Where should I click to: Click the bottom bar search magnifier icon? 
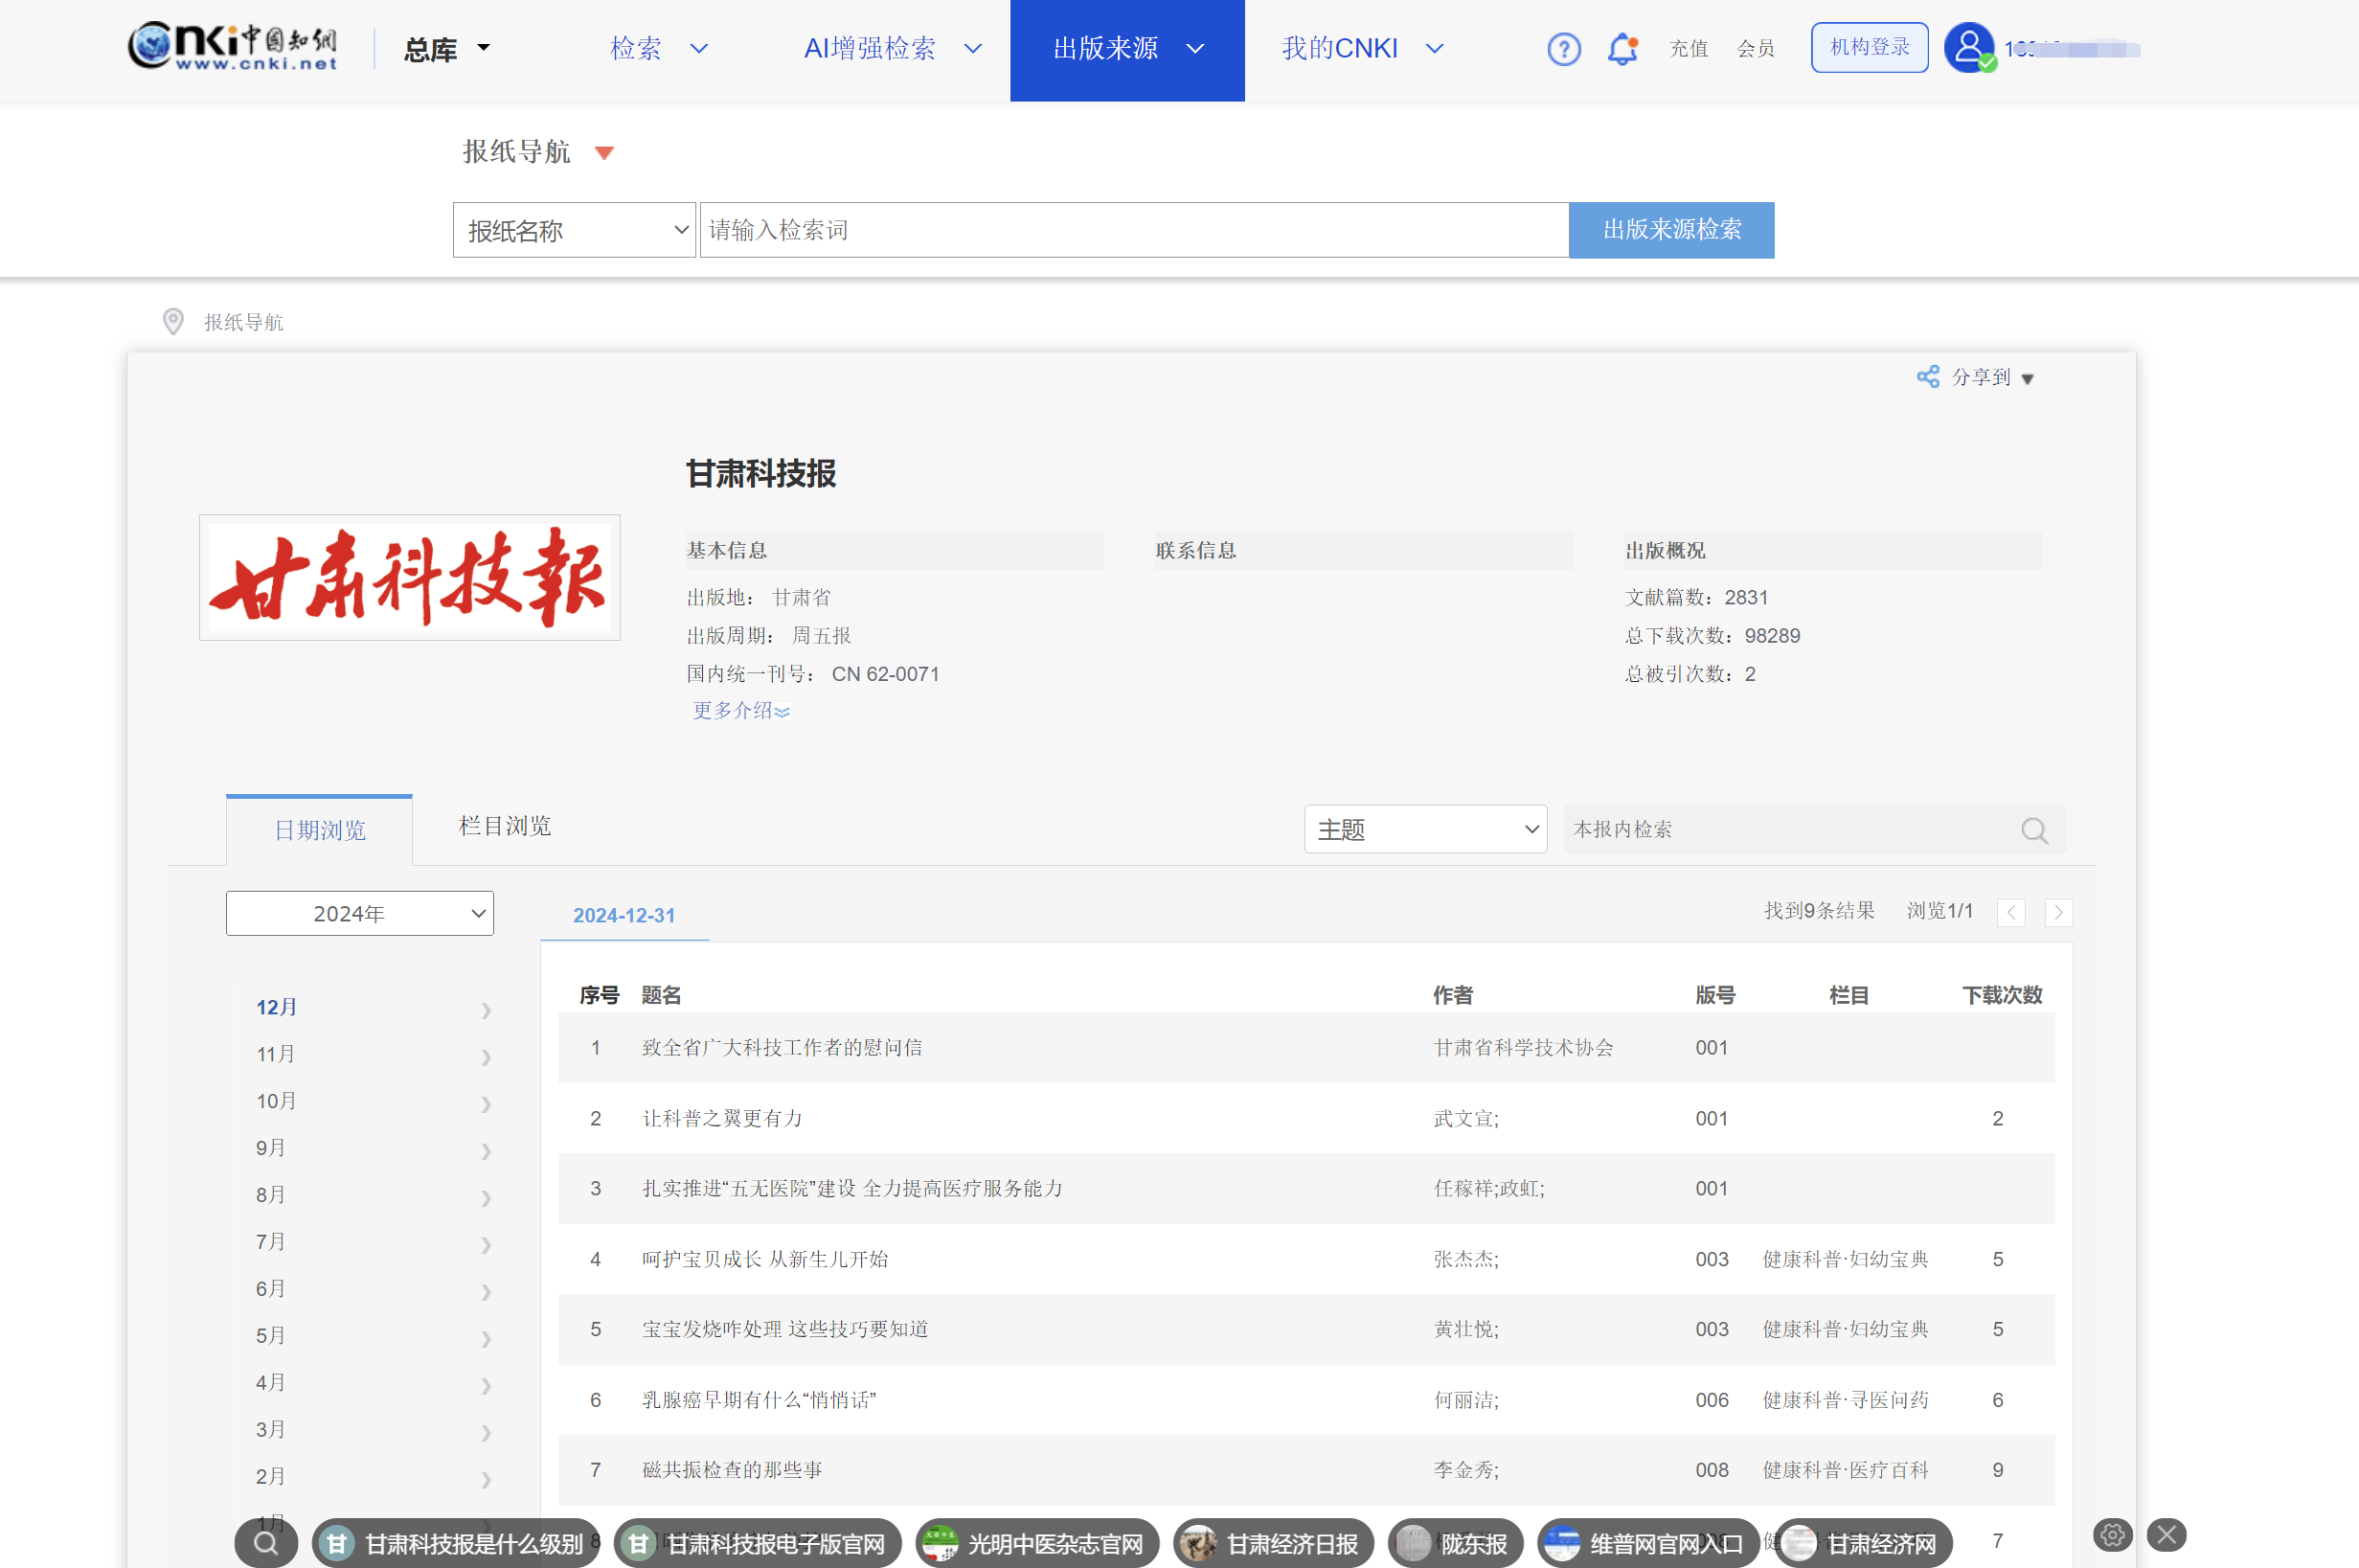point(266,1543)
